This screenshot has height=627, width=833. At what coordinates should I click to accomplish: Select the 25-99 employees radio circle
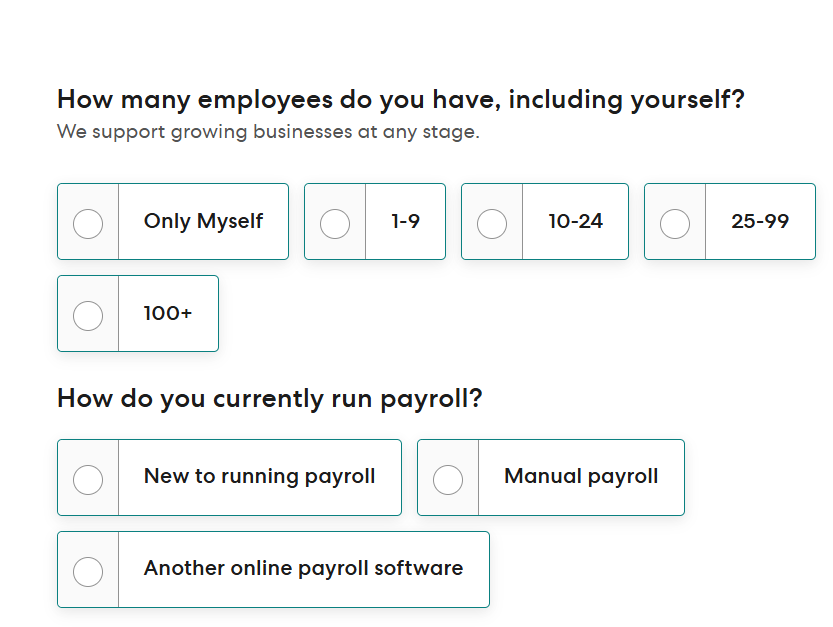click(x=675, y=223)
